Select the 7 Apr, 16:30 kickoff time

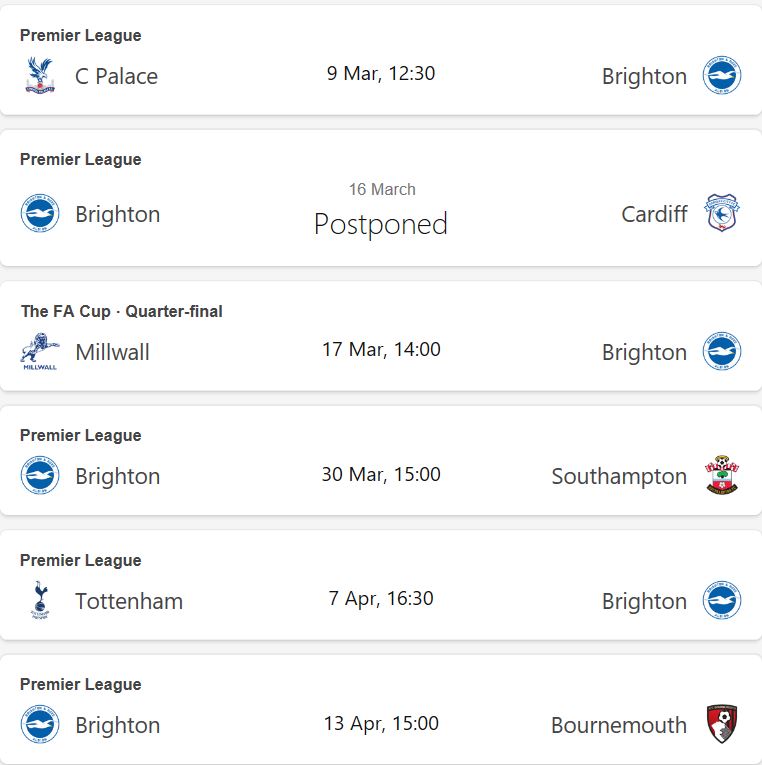tap(381, 598)
